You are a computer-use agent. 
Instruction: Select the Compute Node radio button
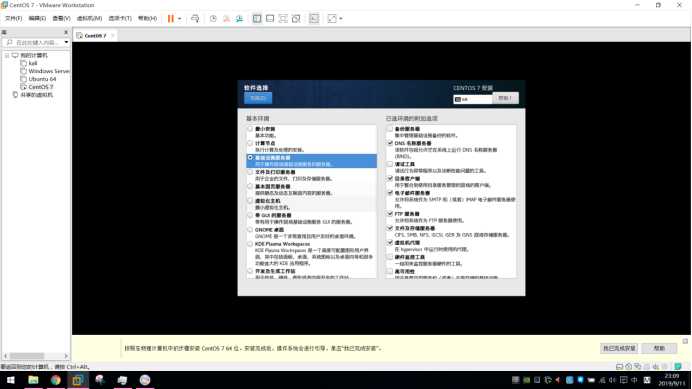pos(250,144)
